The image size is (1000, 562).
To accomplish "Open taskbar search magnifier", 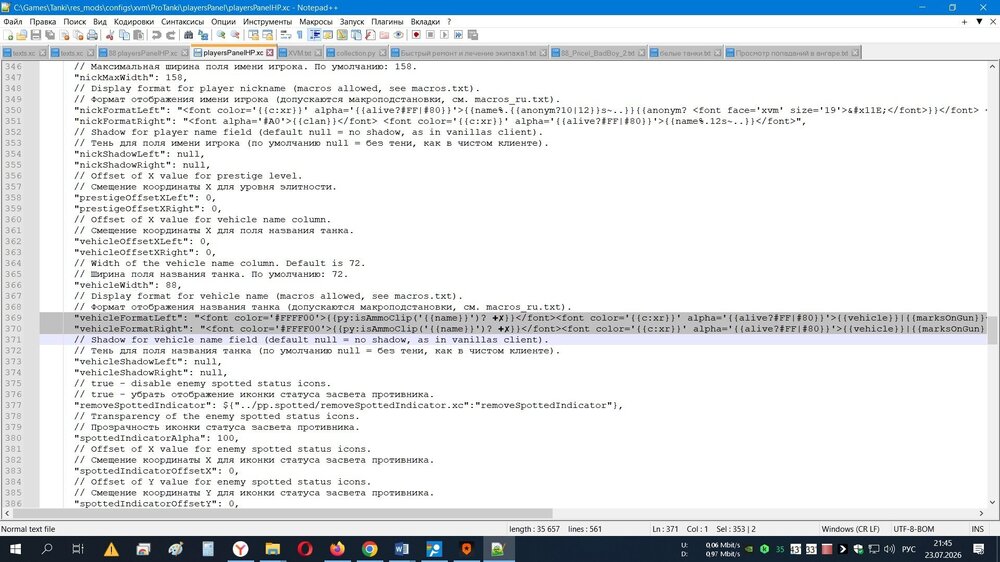I will click(x=47, y=549).
